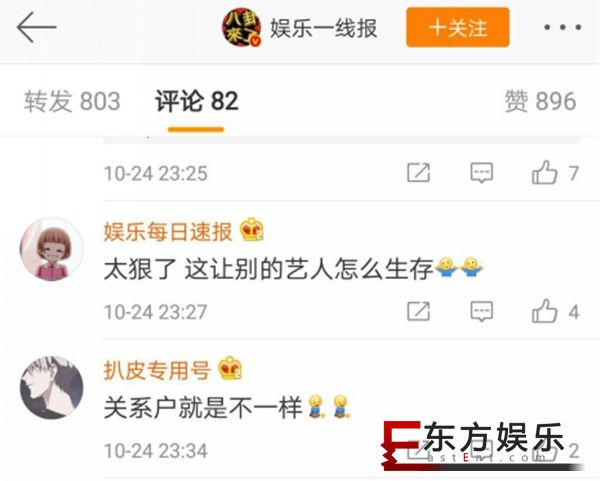Open the three-dot more options menu
600x481 pixels.
tap(563, 27)
